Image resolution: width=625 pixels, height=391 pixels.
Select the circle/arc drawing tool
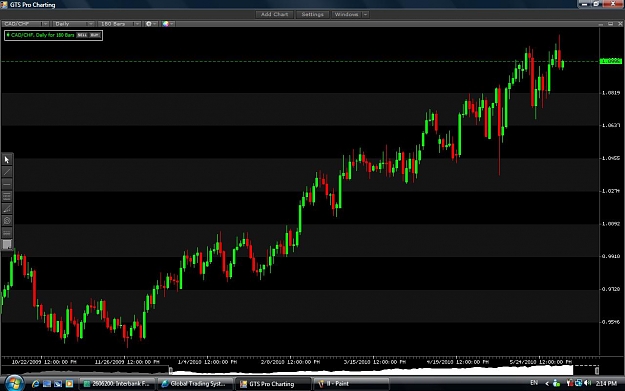click(x=7, y=220)
